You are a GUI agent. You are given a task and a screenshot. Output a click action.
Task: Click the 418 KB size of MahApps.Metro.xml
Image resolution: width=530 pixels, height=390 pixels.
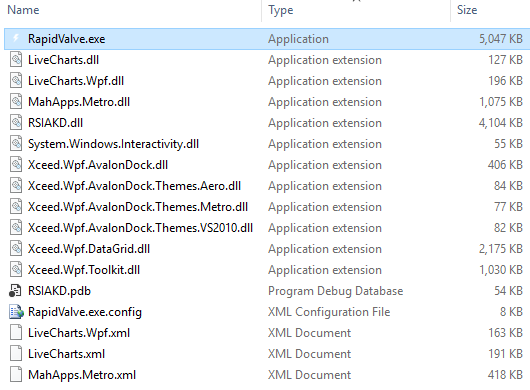click(505, 375)
